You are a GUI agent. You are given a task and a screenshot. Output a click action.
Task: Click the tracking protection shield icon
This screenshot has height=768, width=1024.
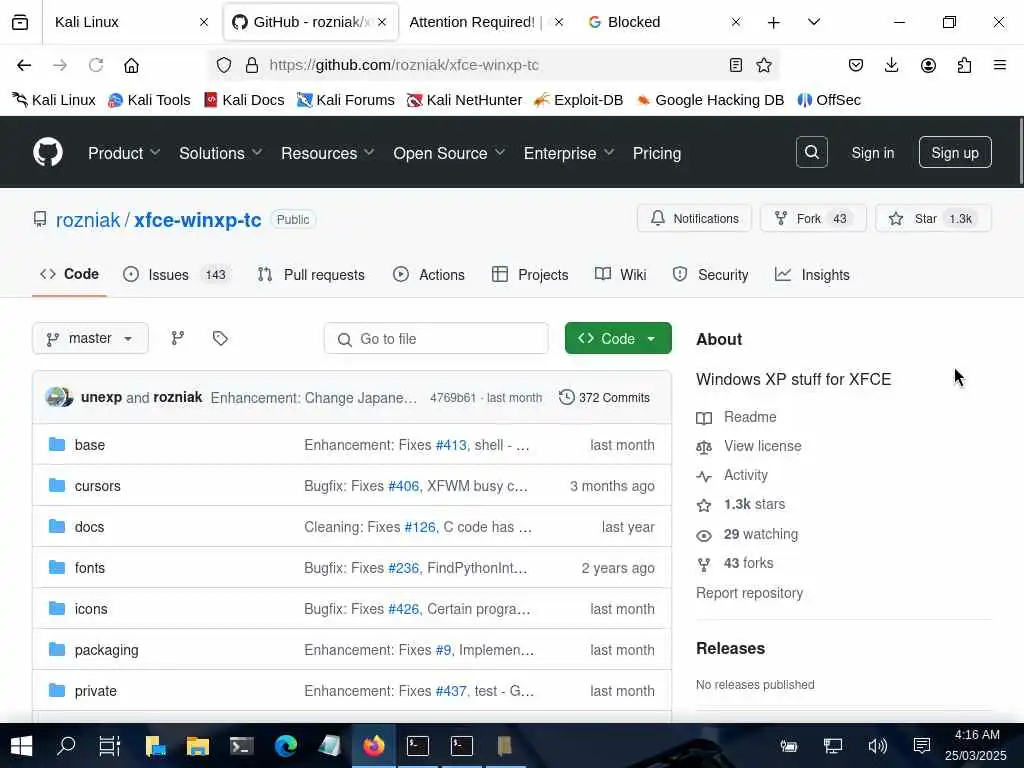click(224, 65)
